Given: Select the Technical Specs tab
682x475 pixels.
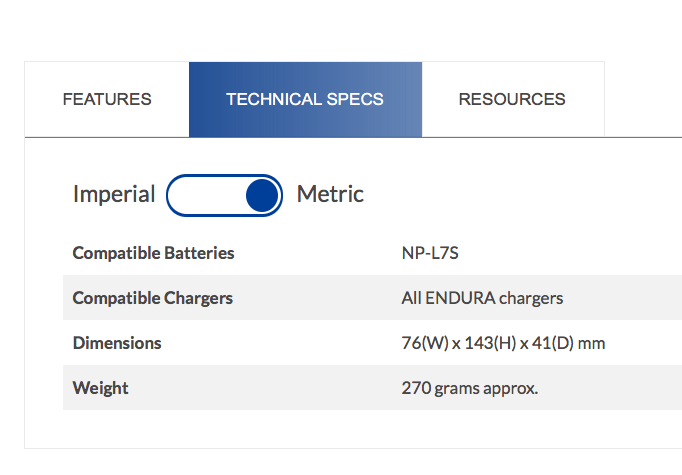Looking at the screenshot, I should tap(305, 99).
